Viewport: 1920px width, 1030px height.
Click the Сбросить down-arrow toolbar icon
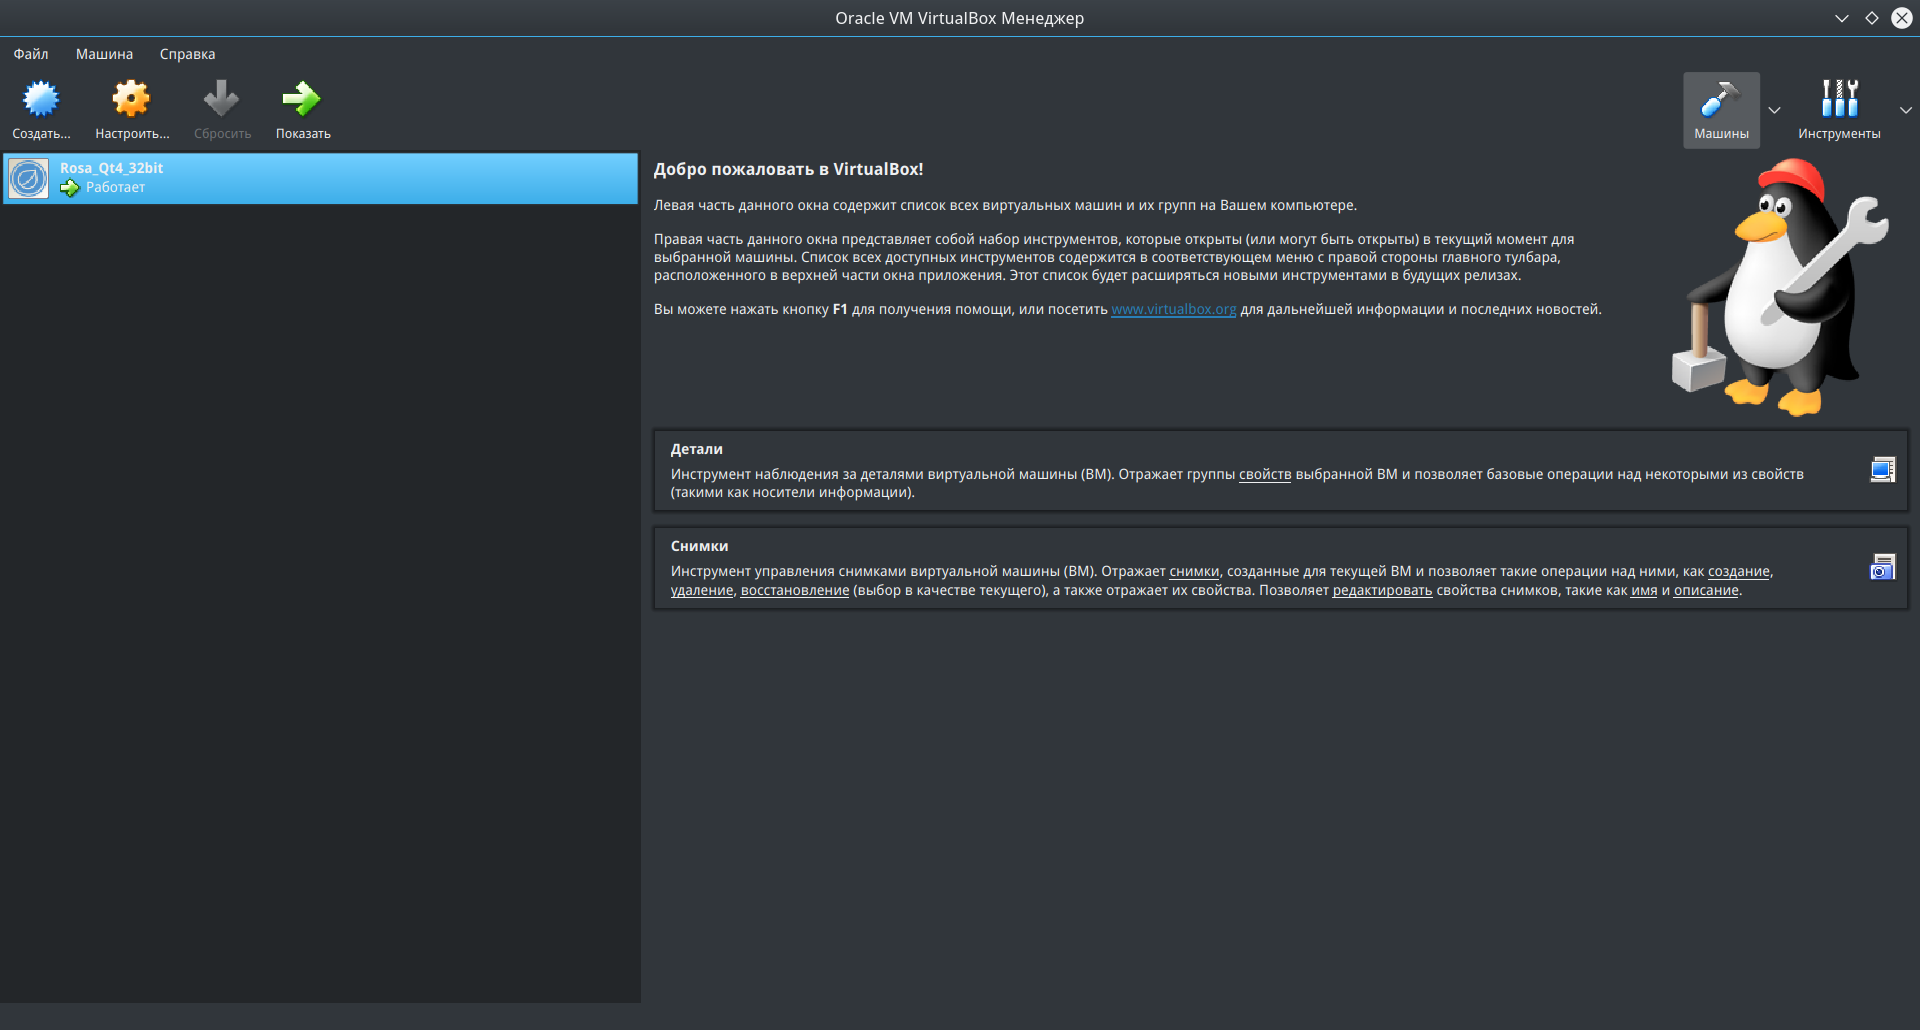coord(221,99)
